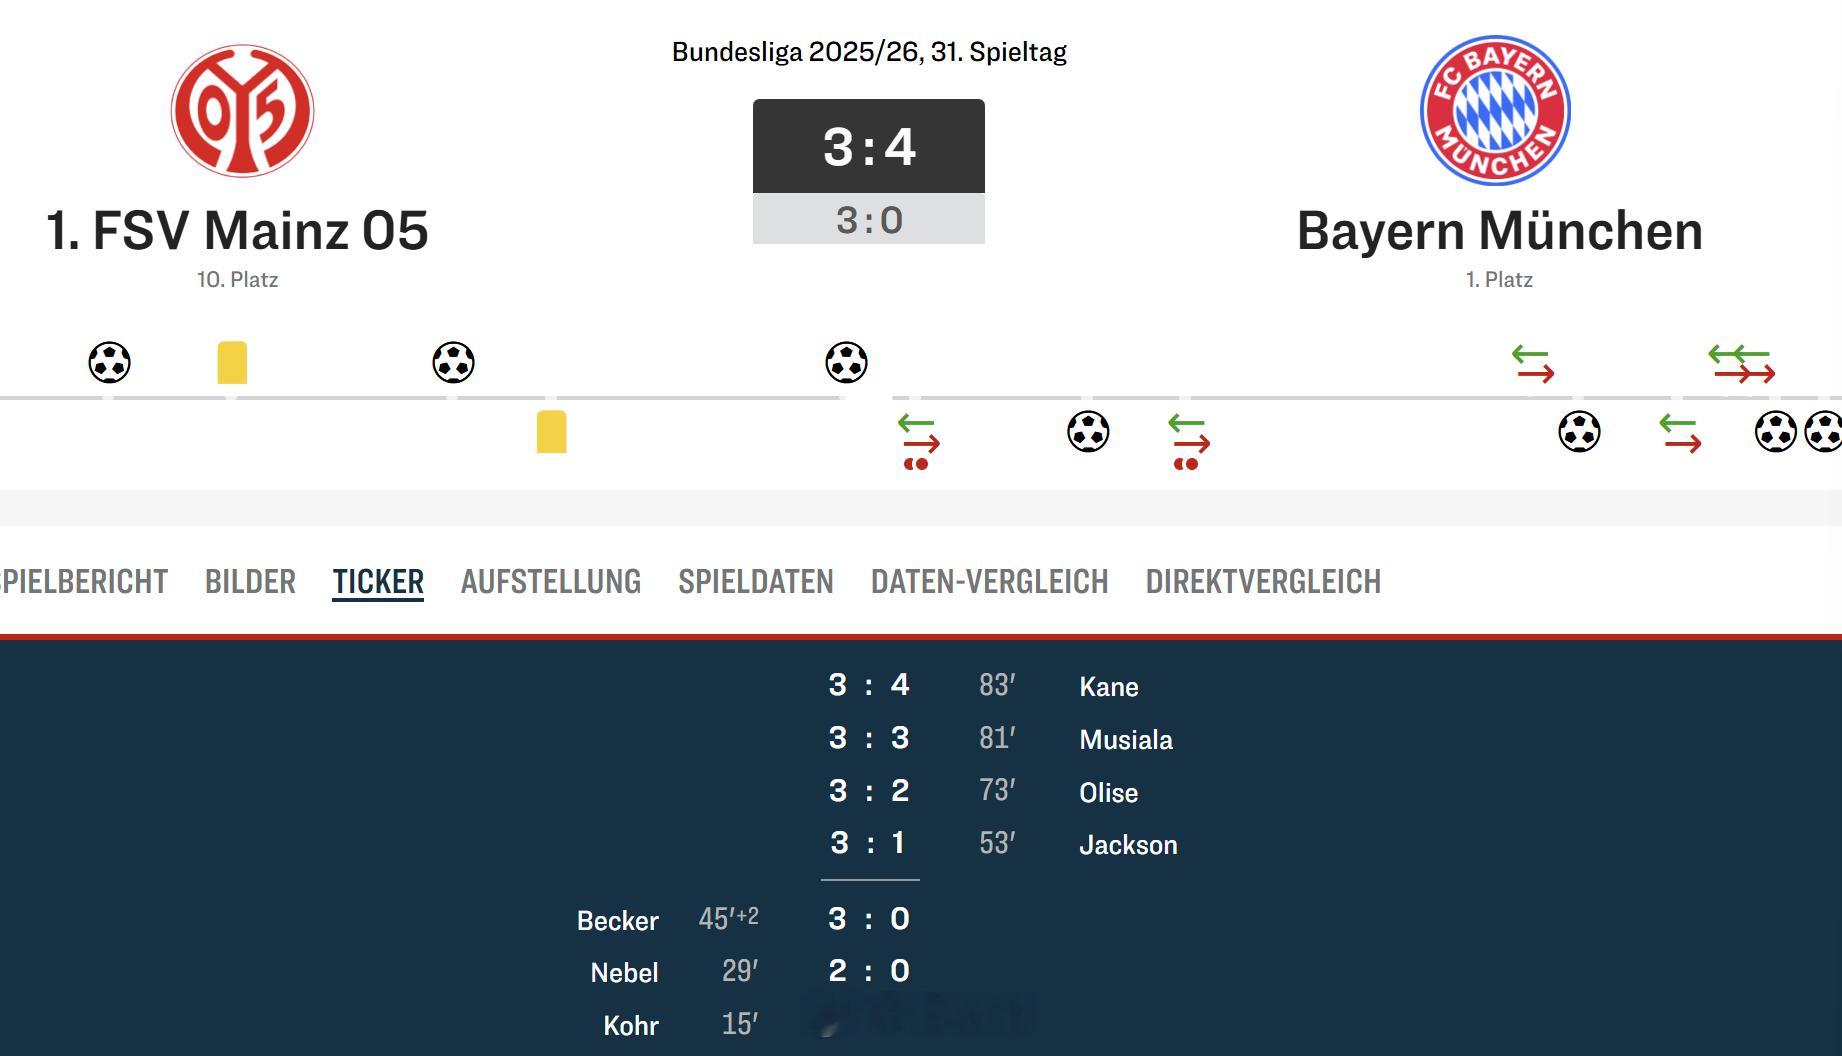Click the second Bayern substitution arrows icon

point(1188,435)
